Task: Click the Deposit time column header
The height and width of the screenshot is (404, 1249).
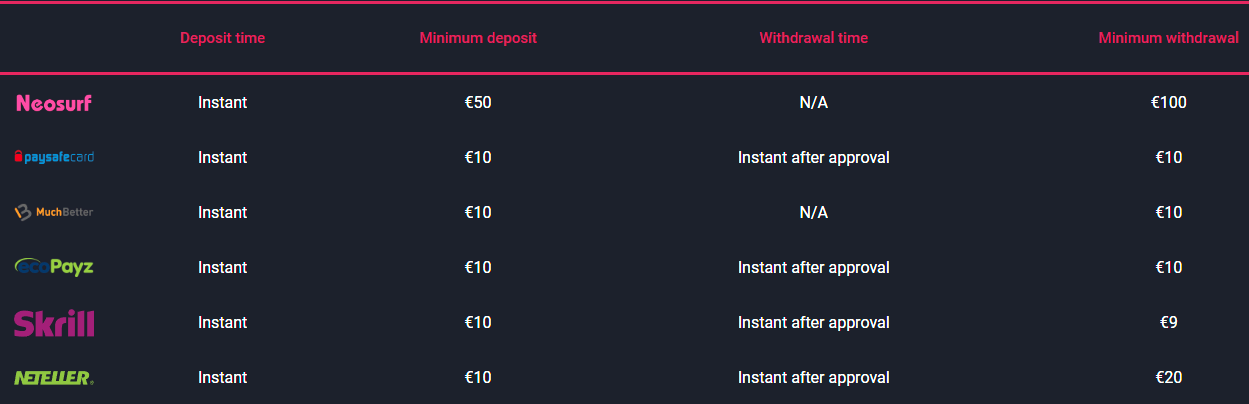Action: 222,38
